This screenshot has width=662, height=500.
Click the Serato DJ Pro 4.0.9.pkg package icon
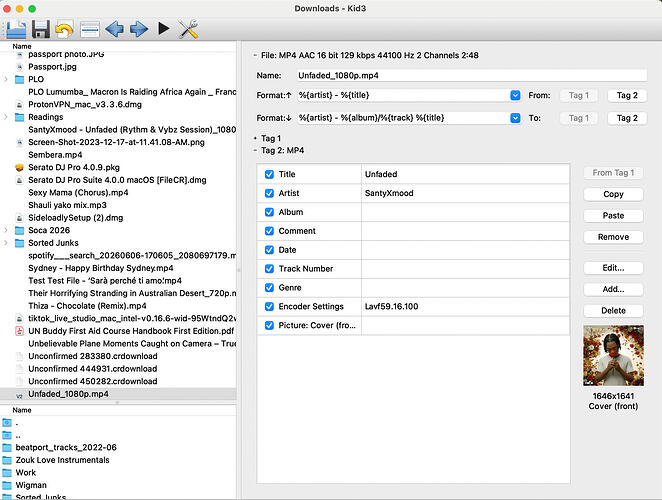click(19, 167)
